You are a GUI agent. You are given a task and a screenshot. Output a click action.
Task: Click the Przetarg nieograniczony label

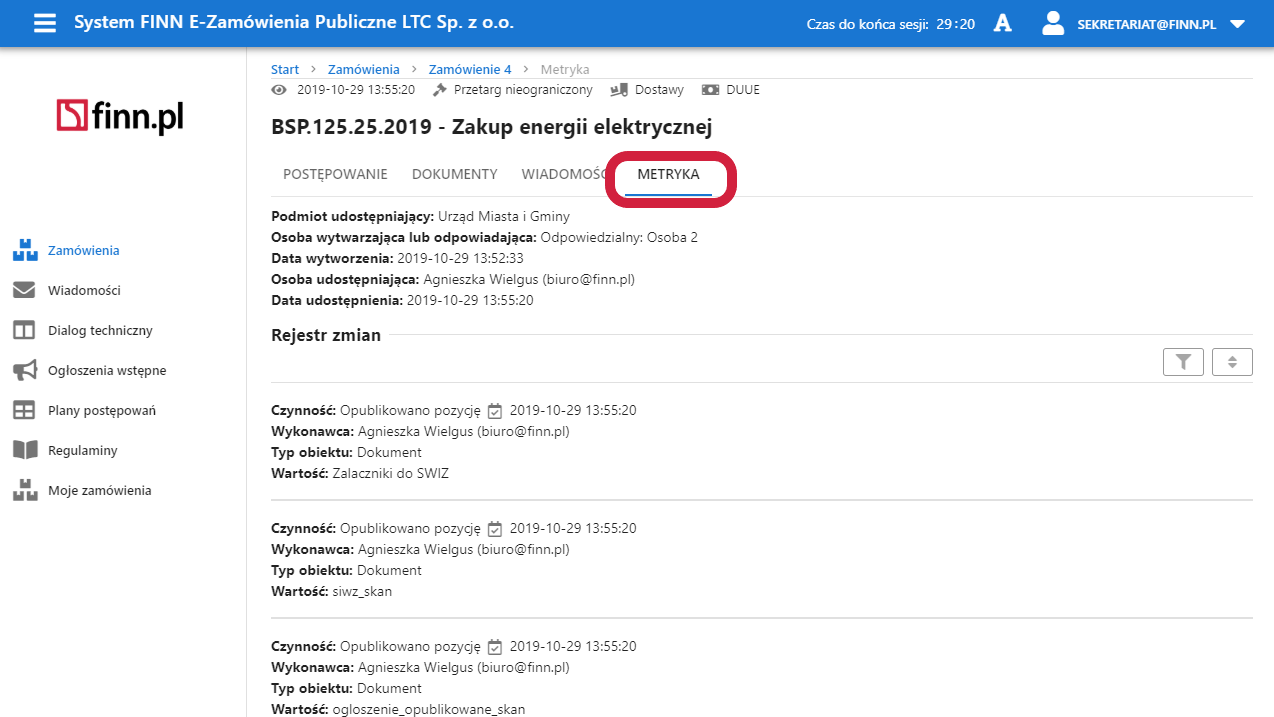[x=523, y=90]
